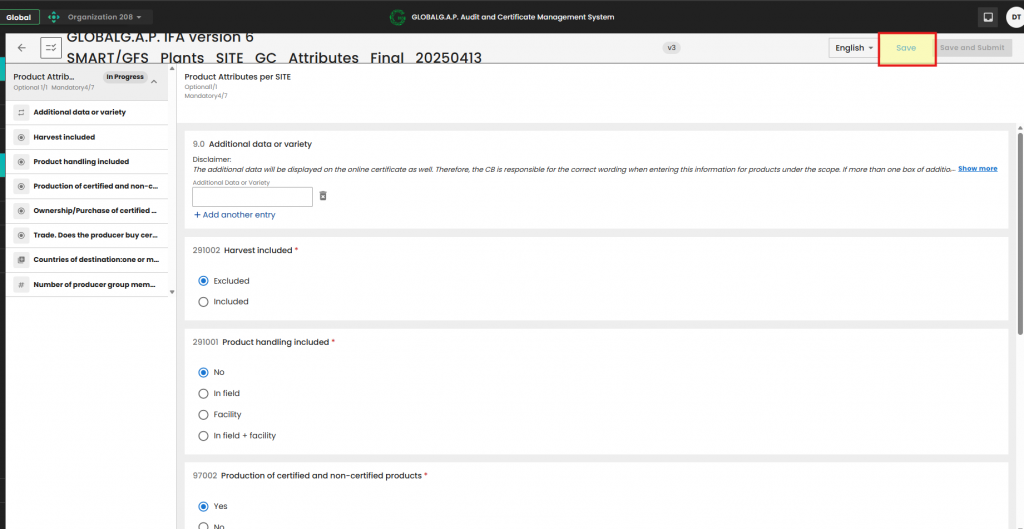Delete the Additional Data entry with trash icon

(323, 196)
